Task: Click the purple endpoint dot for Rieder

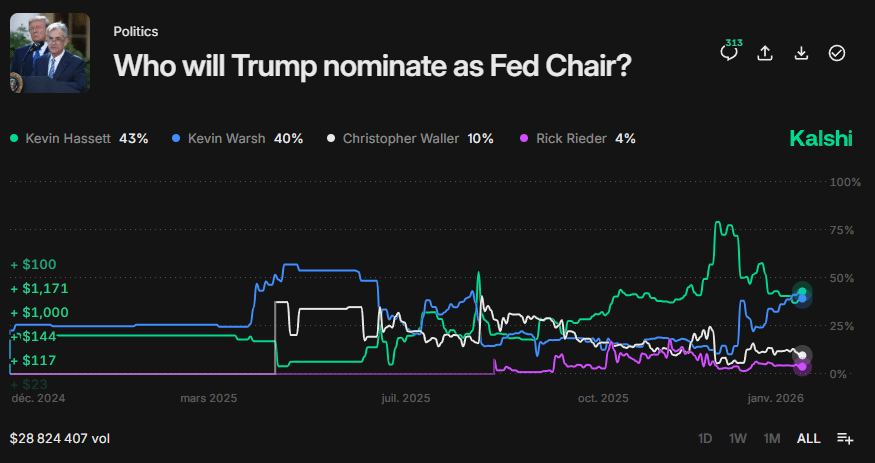Action: [x=802, y=366]
